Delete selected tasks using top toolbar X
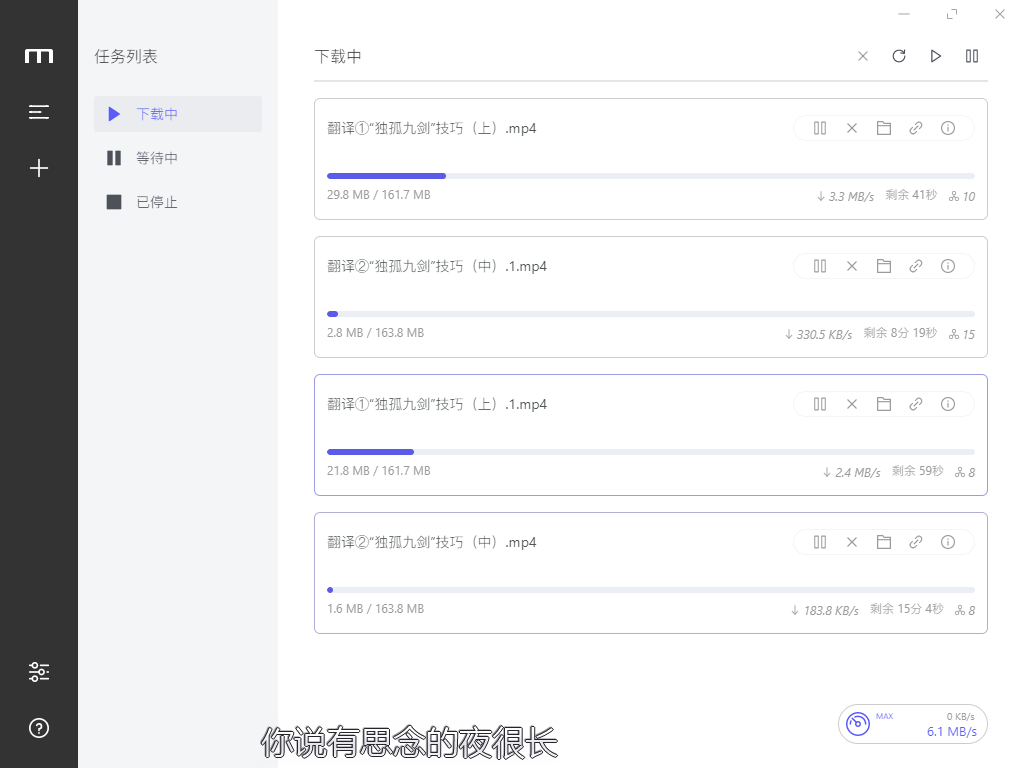 [863, 56]
